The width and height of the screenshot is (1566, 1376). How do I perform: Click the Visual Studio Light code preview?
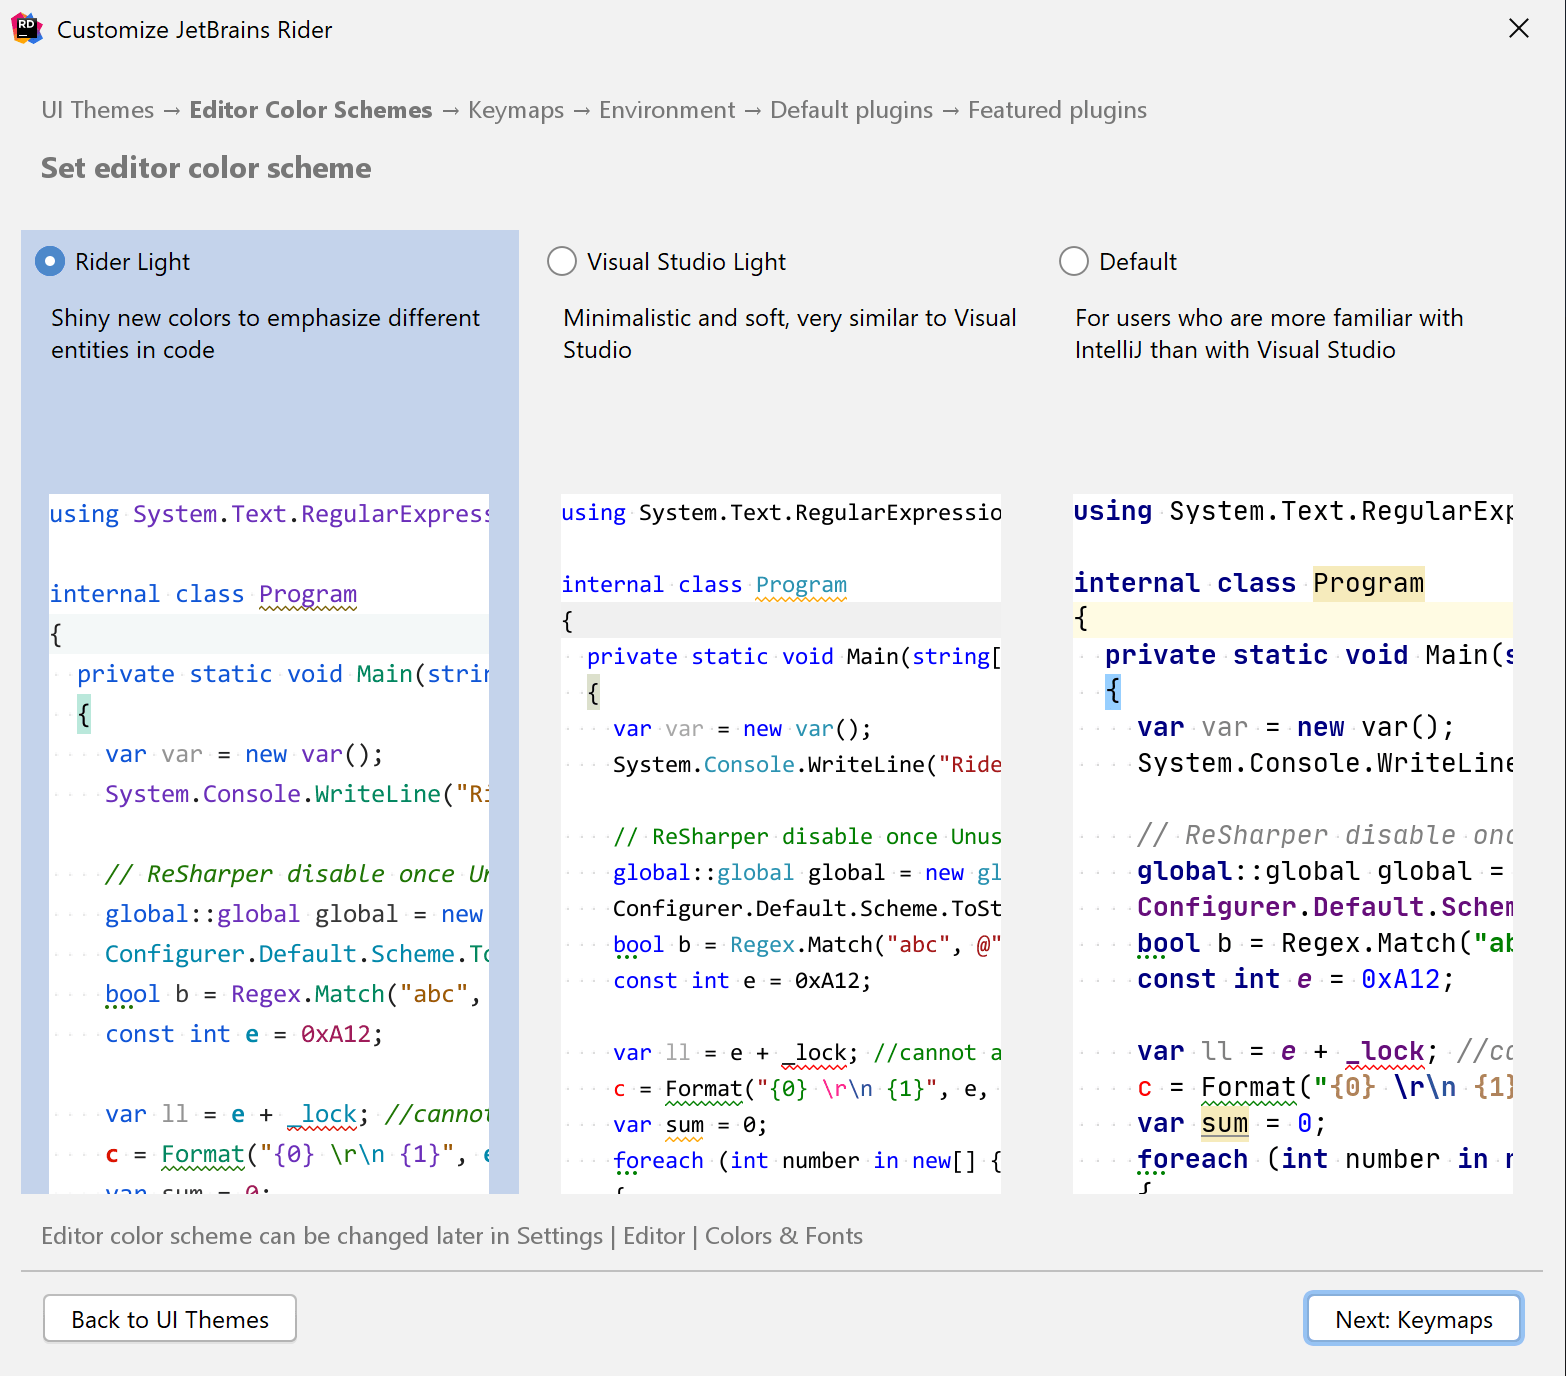[780, 840]
